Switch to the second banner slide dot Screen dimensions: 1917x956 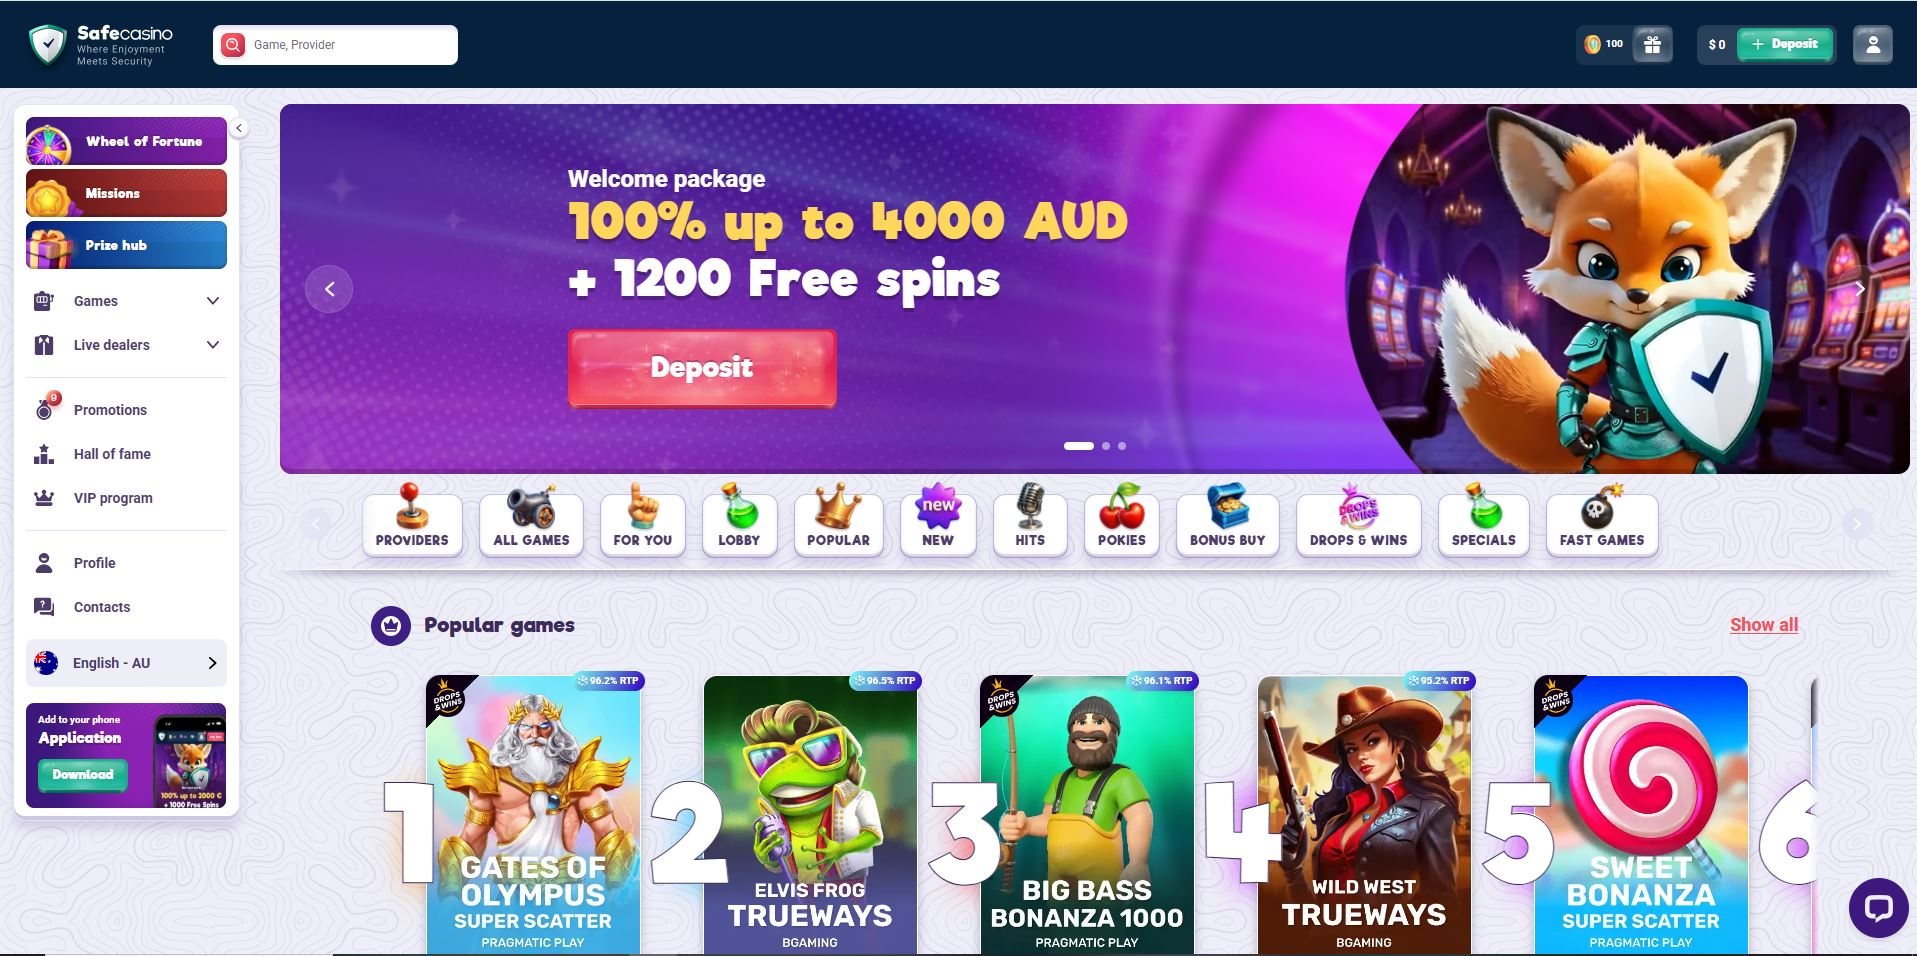point(1106,446)
